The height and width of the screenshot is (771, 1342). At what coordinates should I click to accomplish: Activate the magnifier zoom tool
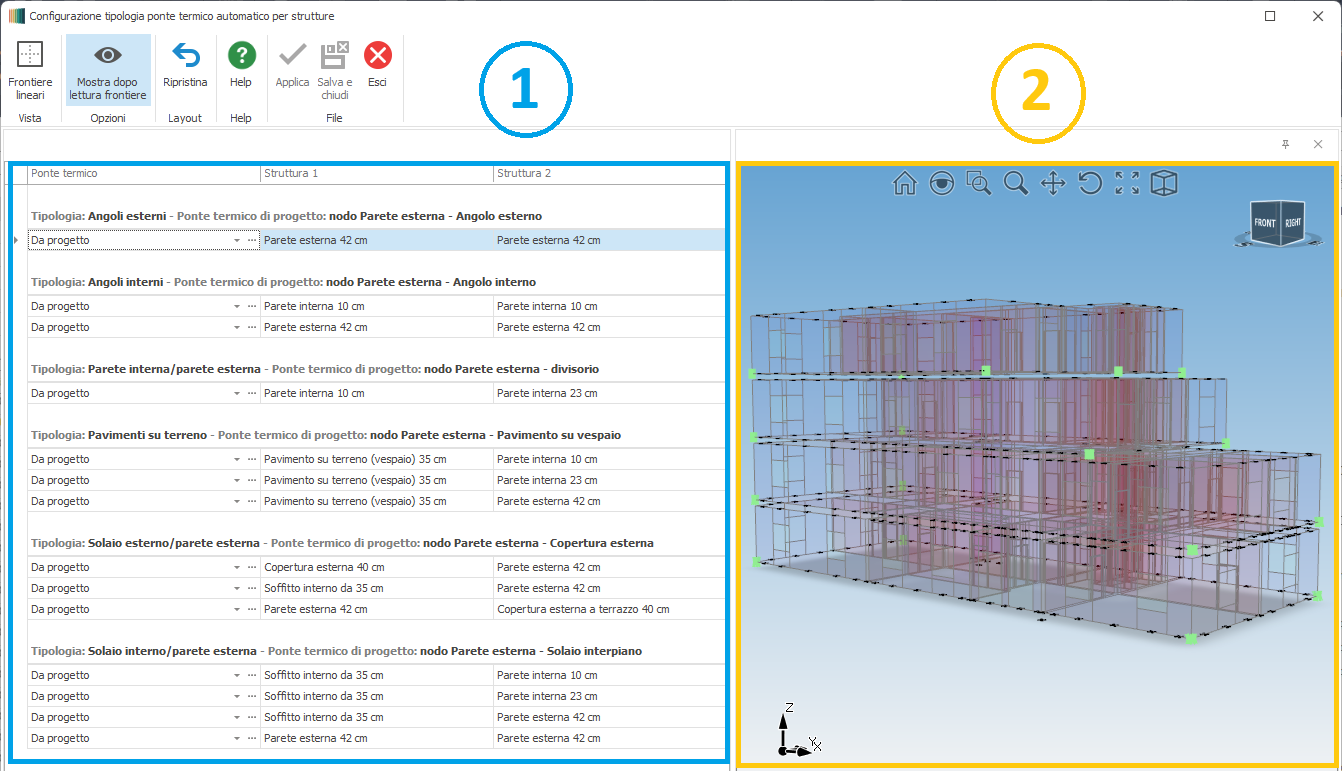(1016, 183)
